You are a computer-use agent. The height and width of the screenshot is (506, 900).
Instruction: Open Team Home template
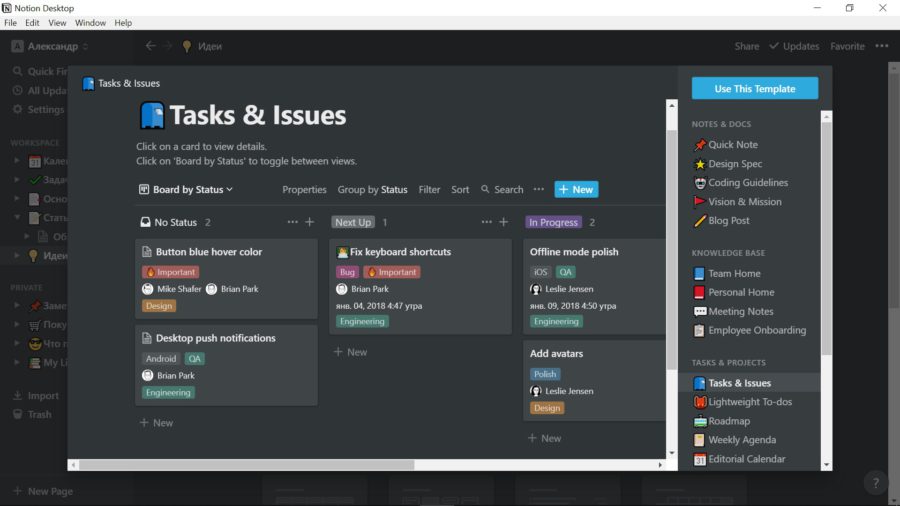click(x=727, y=274)
